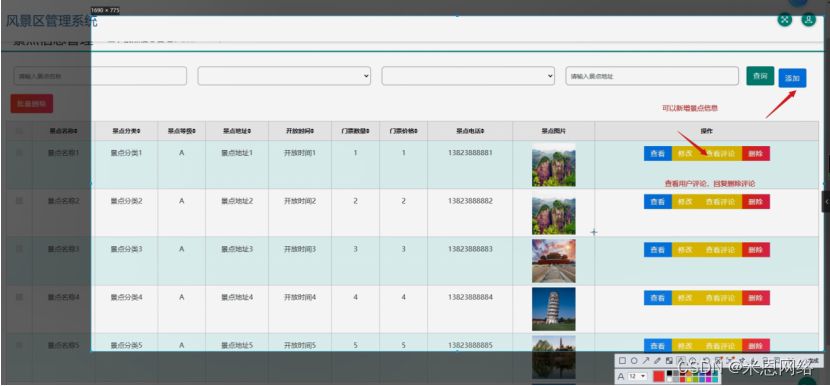
Task: Sort by 门票价格 column header
Action: [x=403, y=131]
